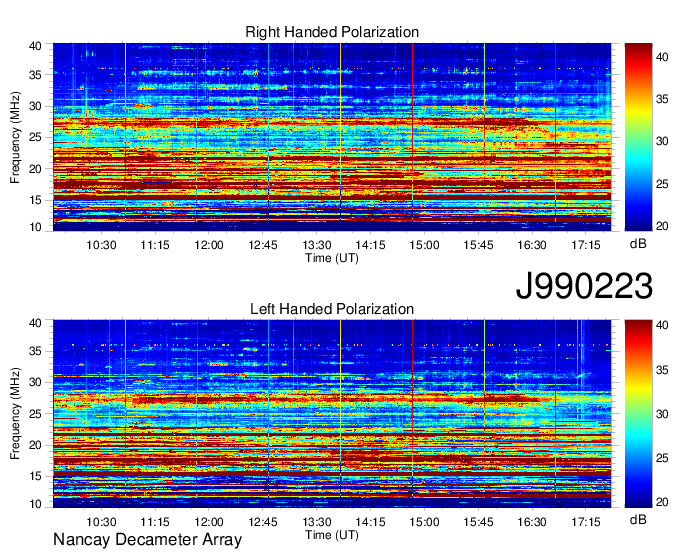The height and width of the screenshot is (552, 680).
Task: Click the right-handed plot color scale bar
Action: click(638, 137)
